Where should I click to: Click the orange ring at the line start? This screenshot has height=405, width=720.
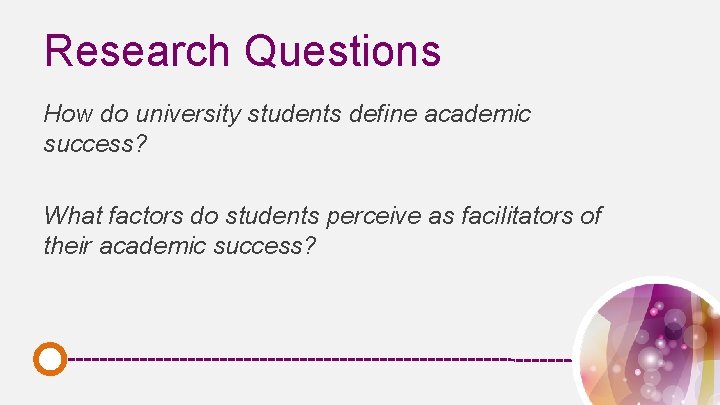point(50,359)
